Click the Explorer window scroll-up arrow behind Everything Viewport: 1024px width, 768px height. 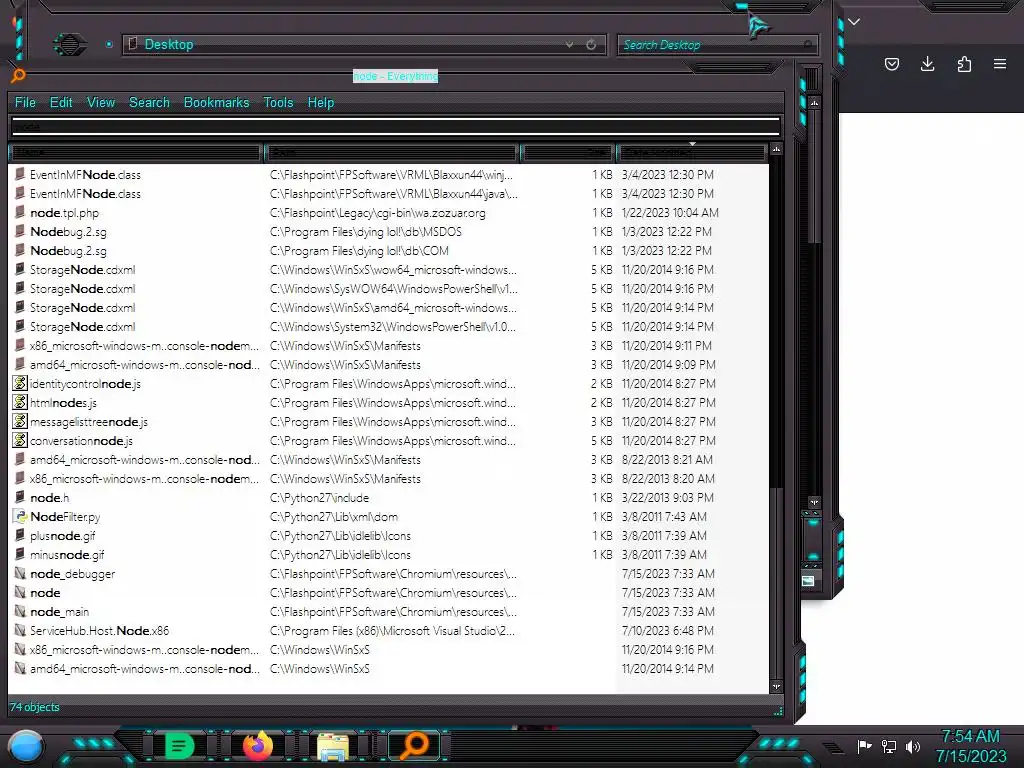(x=814, y=103)
